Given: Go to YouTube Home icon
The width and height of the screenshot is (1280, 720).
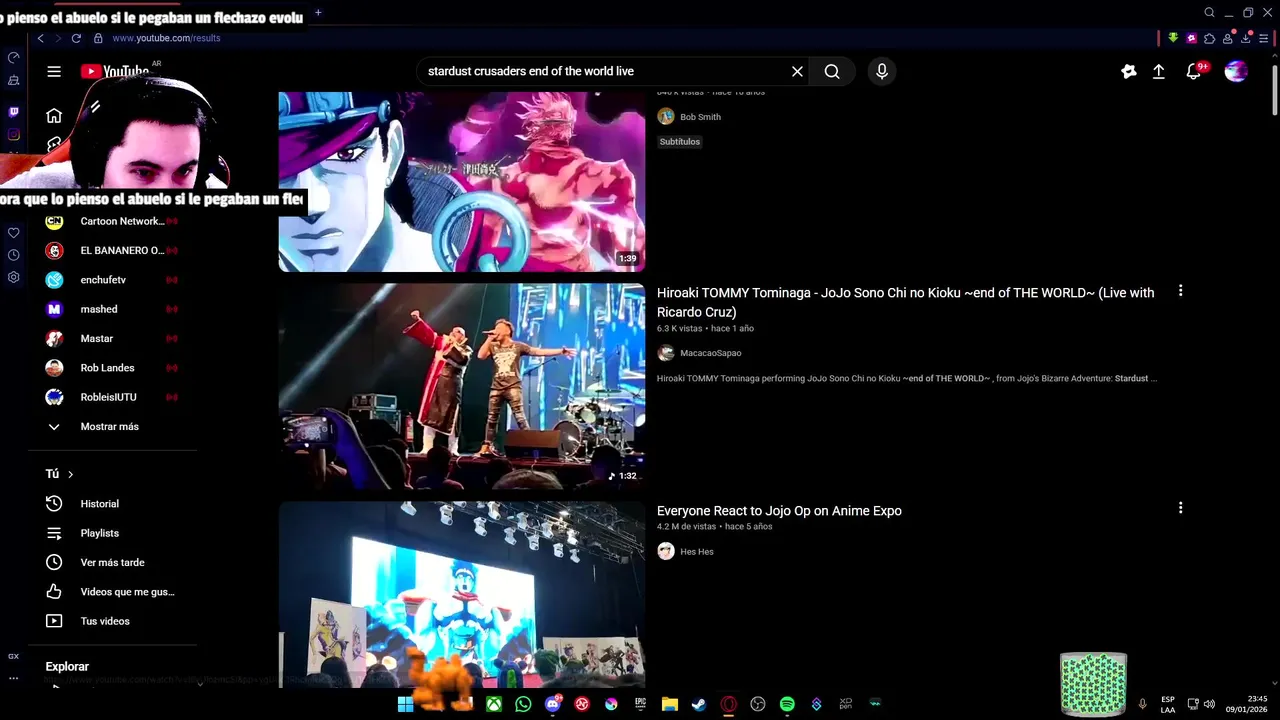Looking at the screenshot, I should click(x=54, y=115).
